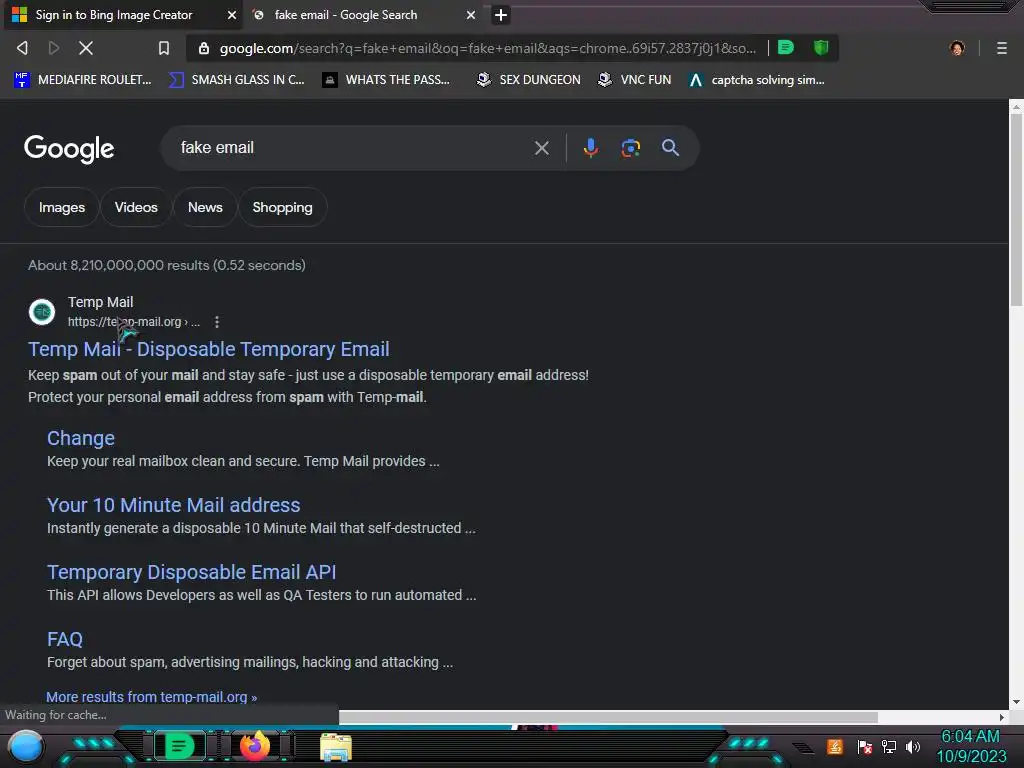This screenshot has width=1024, height=768.
Task: Click the taskbar clock 6:04 AM
Action: (x=970, y=737)
